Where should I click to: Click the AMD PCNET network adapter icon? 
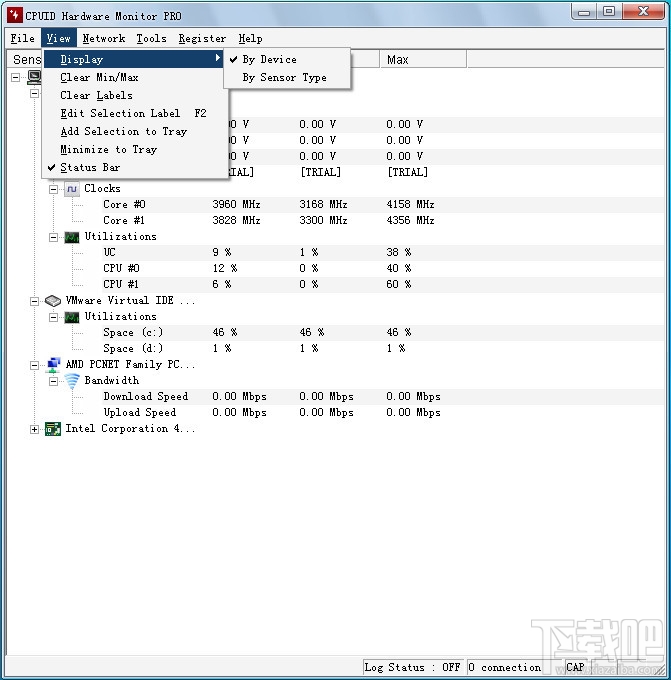[x=53, y=365]
